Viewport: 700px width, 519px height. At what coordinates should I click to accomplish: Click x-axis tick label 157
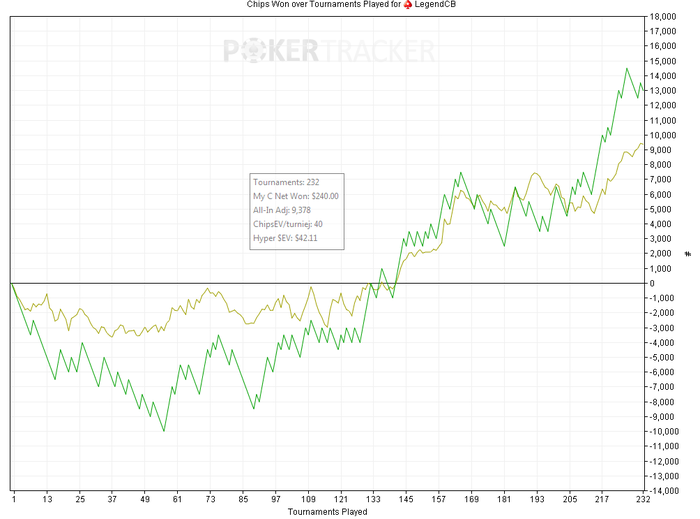point(438,499)
